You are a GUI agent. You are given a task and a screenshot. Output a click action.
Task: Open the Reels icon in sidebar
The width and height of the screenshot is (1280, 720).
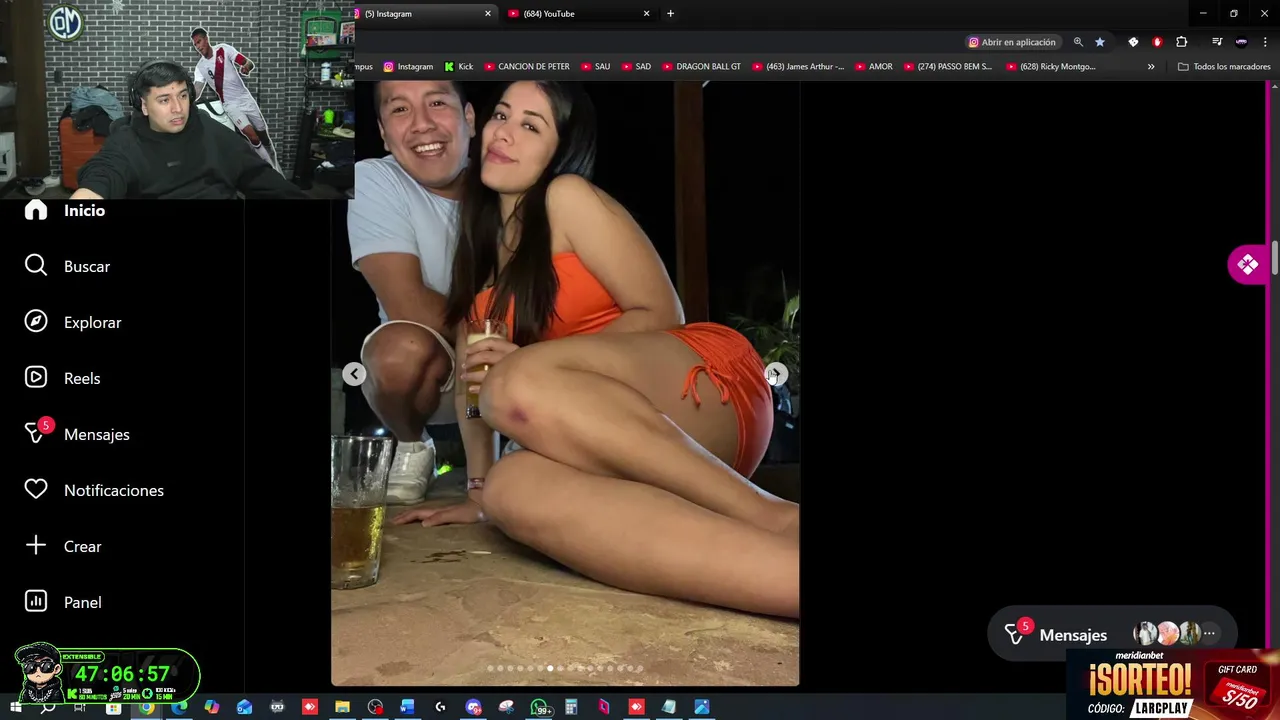click(x=36, y=378)
